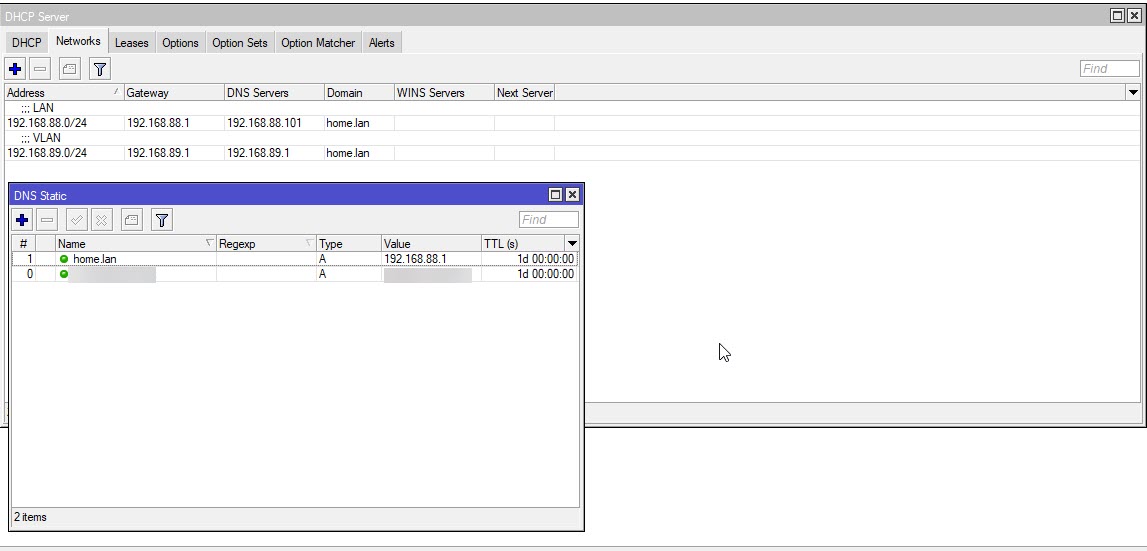This screenshot has width=1147, height=551.
Task: Click the green status dot of home.lan entry
Action: 64,259
